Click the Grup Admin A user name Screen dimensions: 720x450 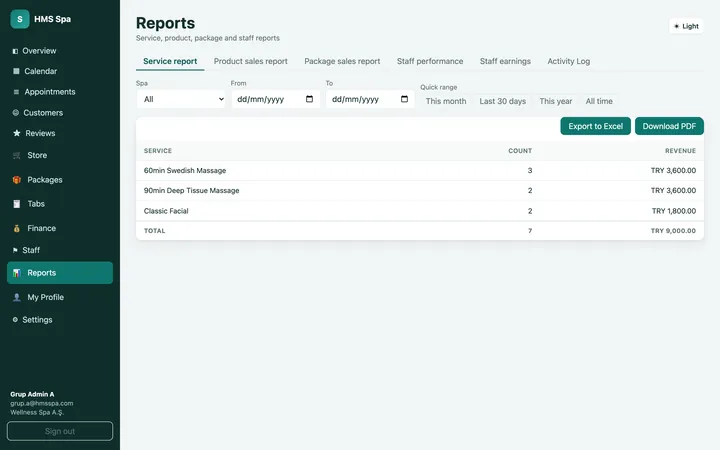[x=32, y=394]
